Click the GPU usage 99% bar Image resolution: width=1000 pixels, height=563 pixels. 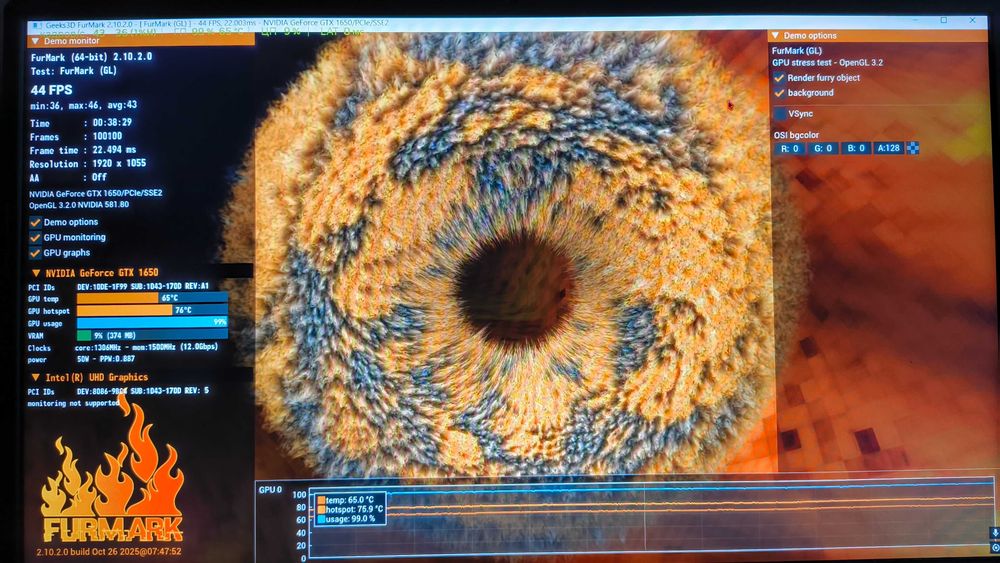152,323
